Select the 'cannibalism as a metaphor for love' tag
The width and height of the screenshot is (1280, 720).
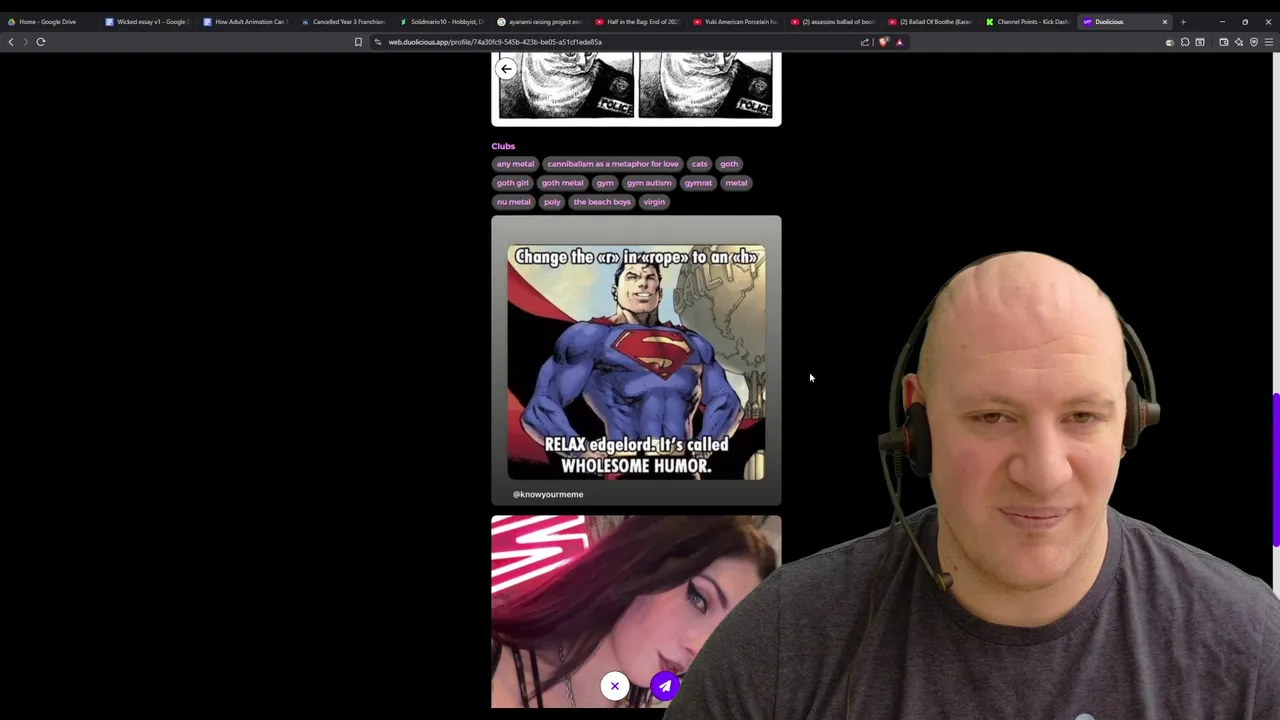612,164
